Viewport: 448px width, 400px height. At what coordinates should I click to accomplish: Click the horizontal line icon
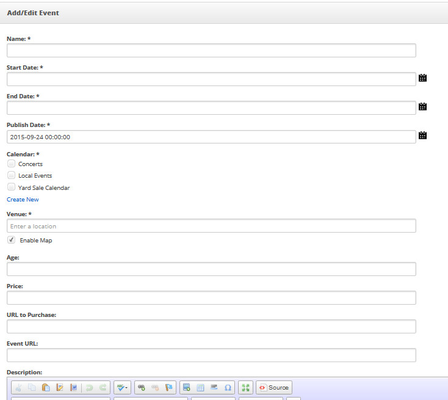(214, 387)
